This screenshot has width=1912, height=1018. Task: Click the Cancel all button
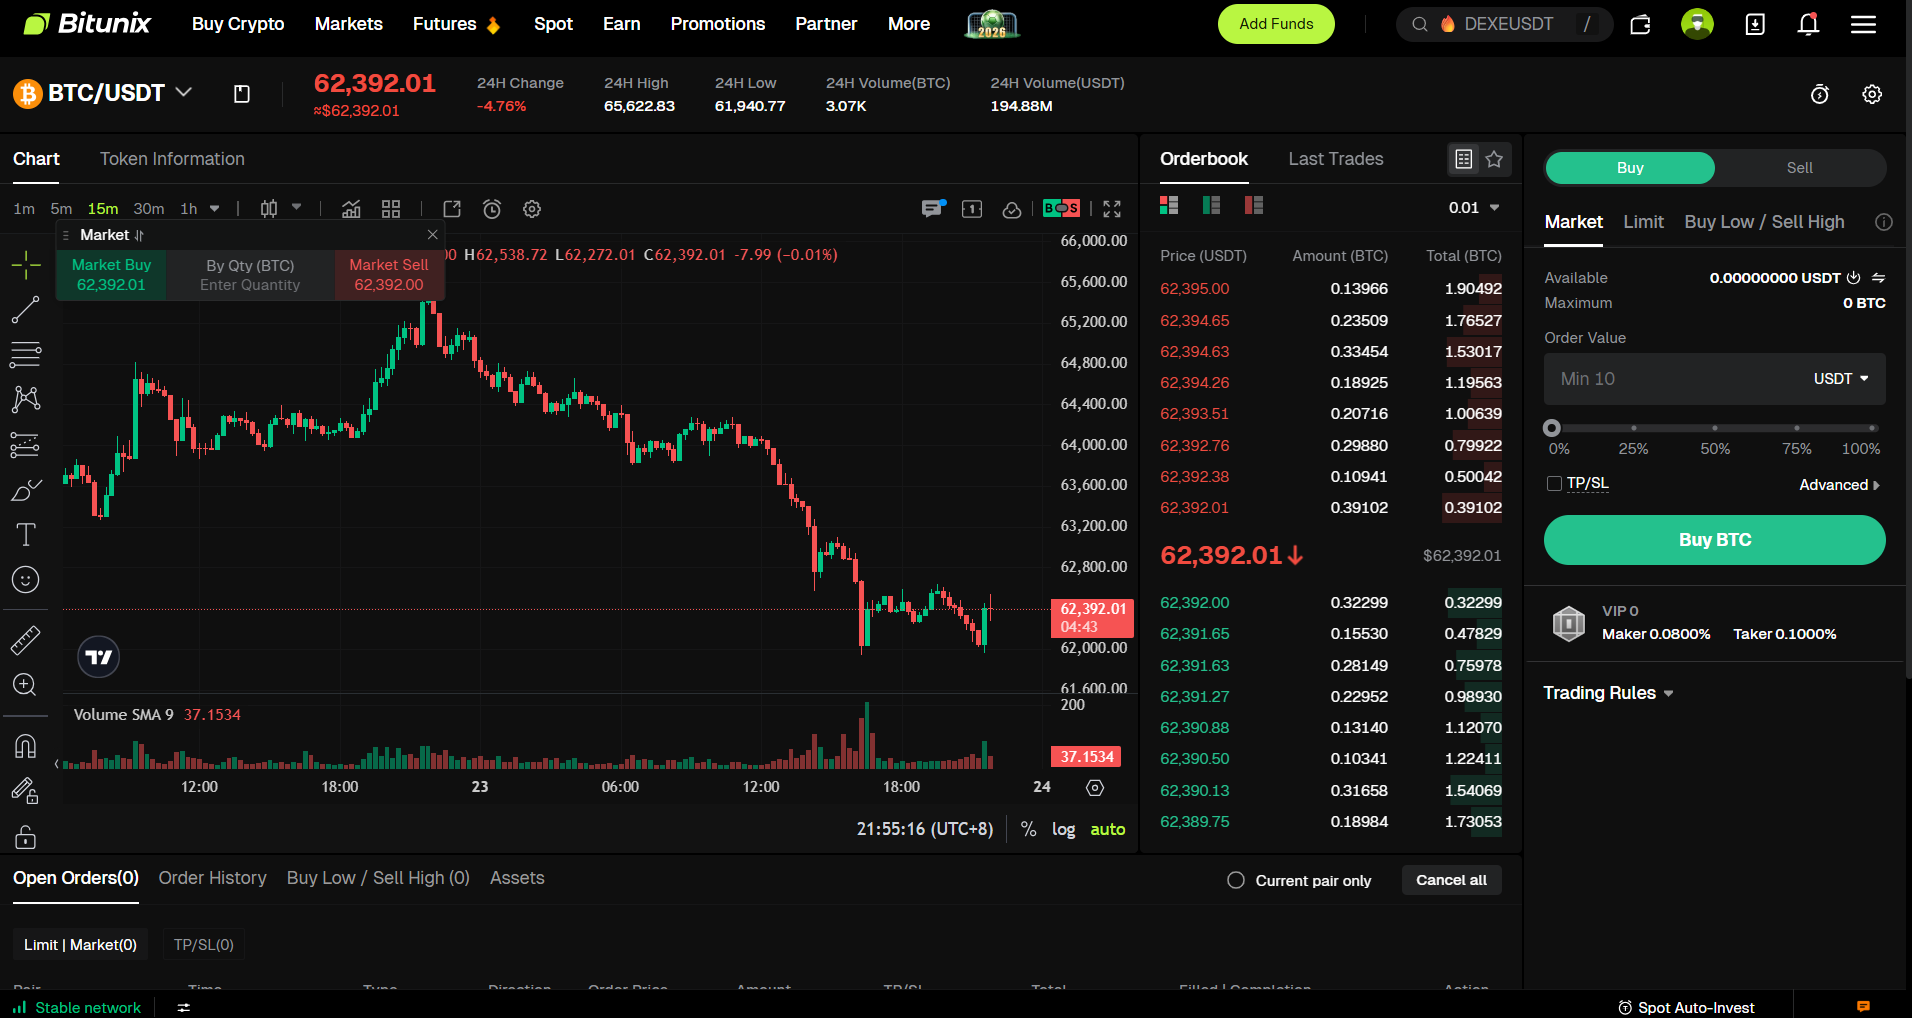(1452, 880)
